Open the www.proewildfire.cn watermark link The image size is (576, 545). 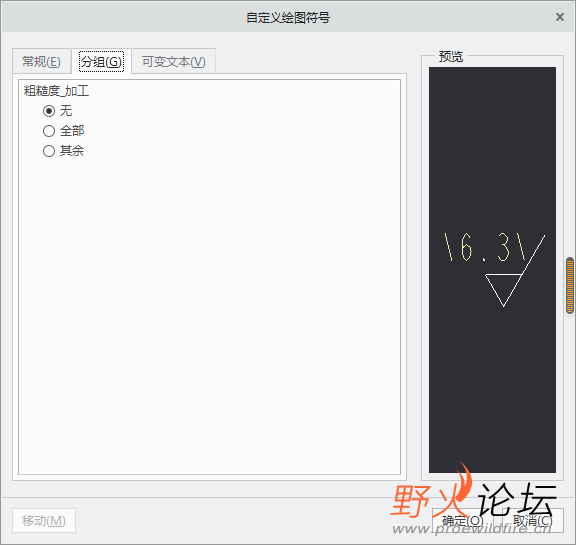tap(472, 529)
